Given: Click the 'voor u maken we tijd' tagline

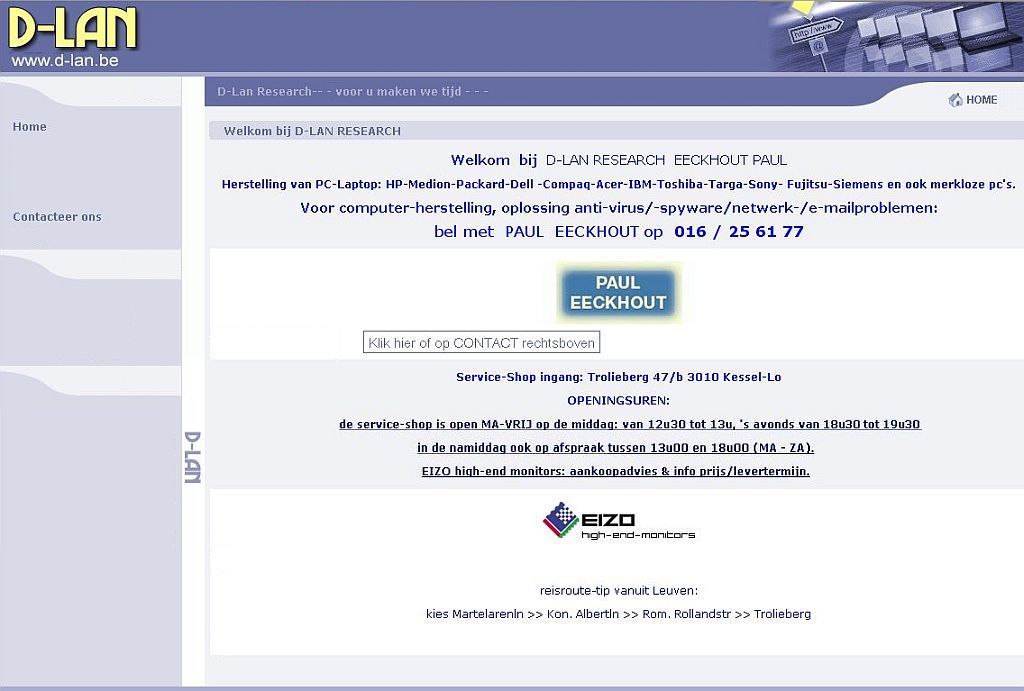Looking at the screenshot, I should click(398, 91).
